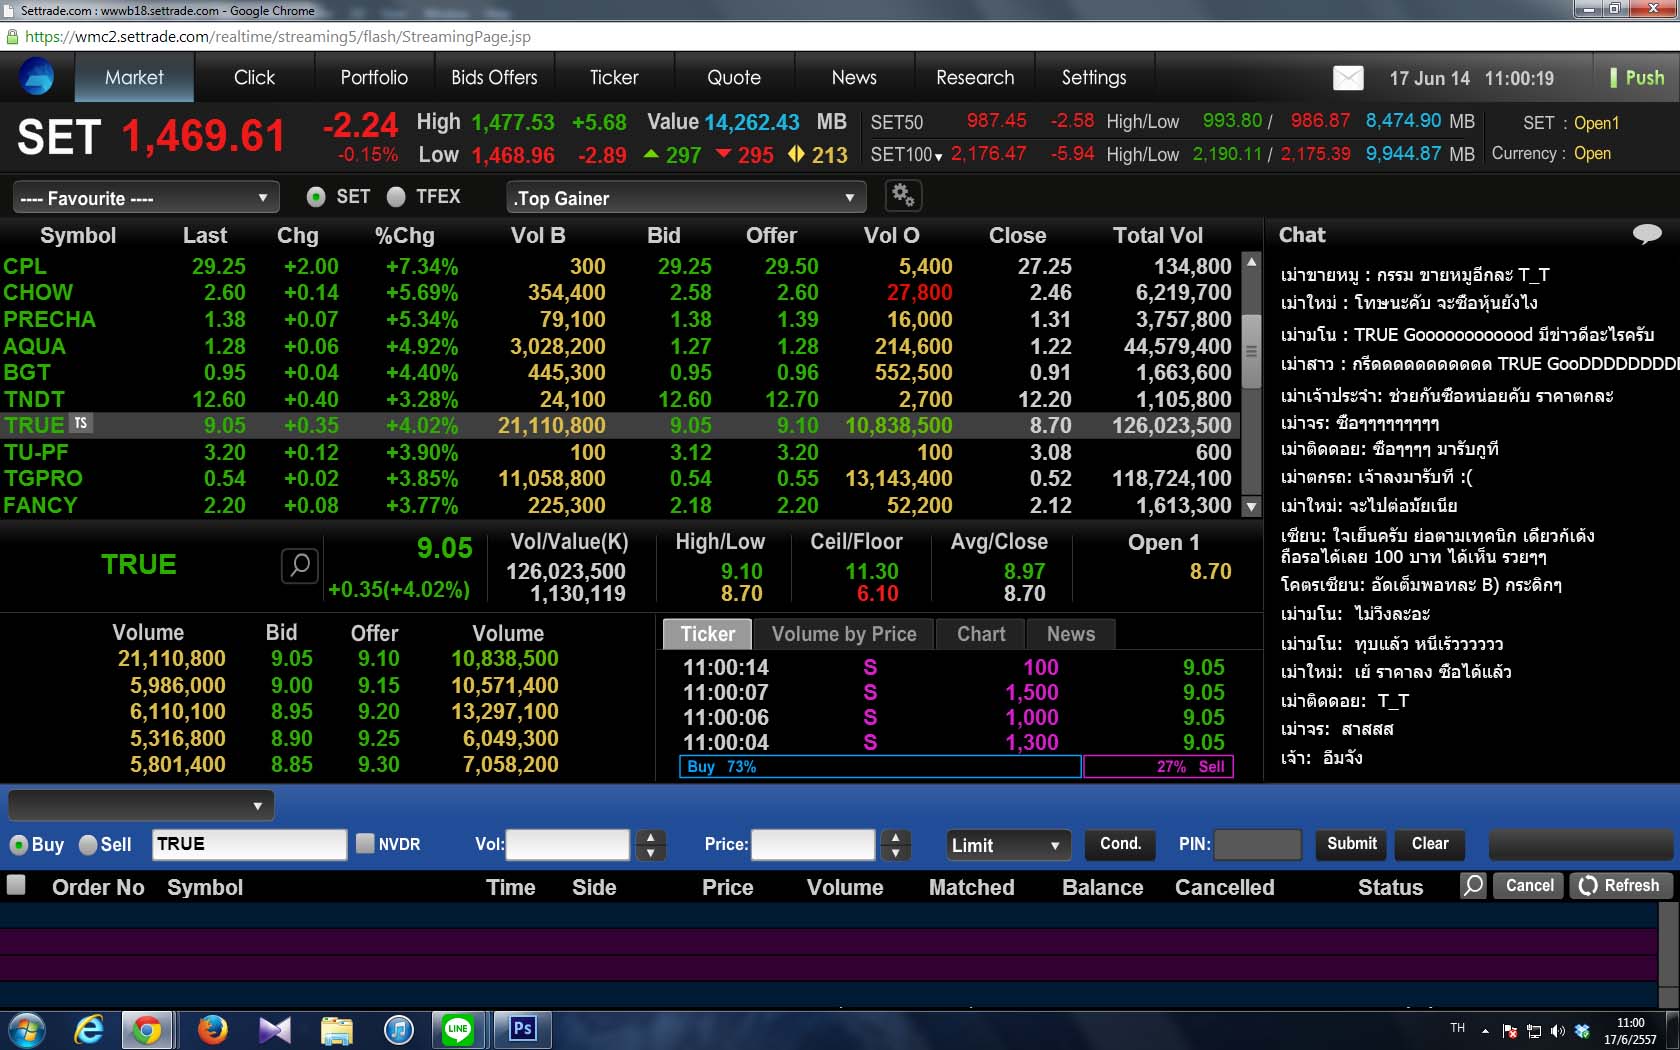1680x1050 pixels.
Task: Click the magnifier search beside TRUE quote
Action: point(300,565)
